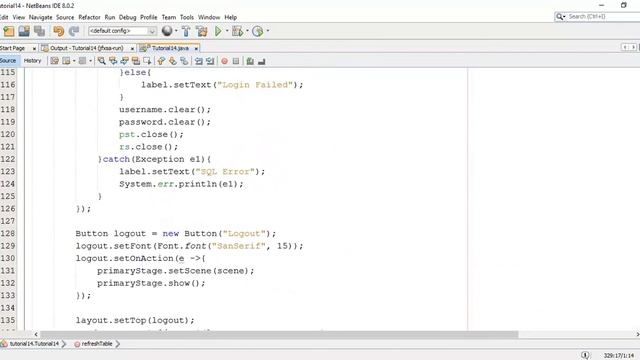Click the Comment lines icon

(x=250, y=61)
